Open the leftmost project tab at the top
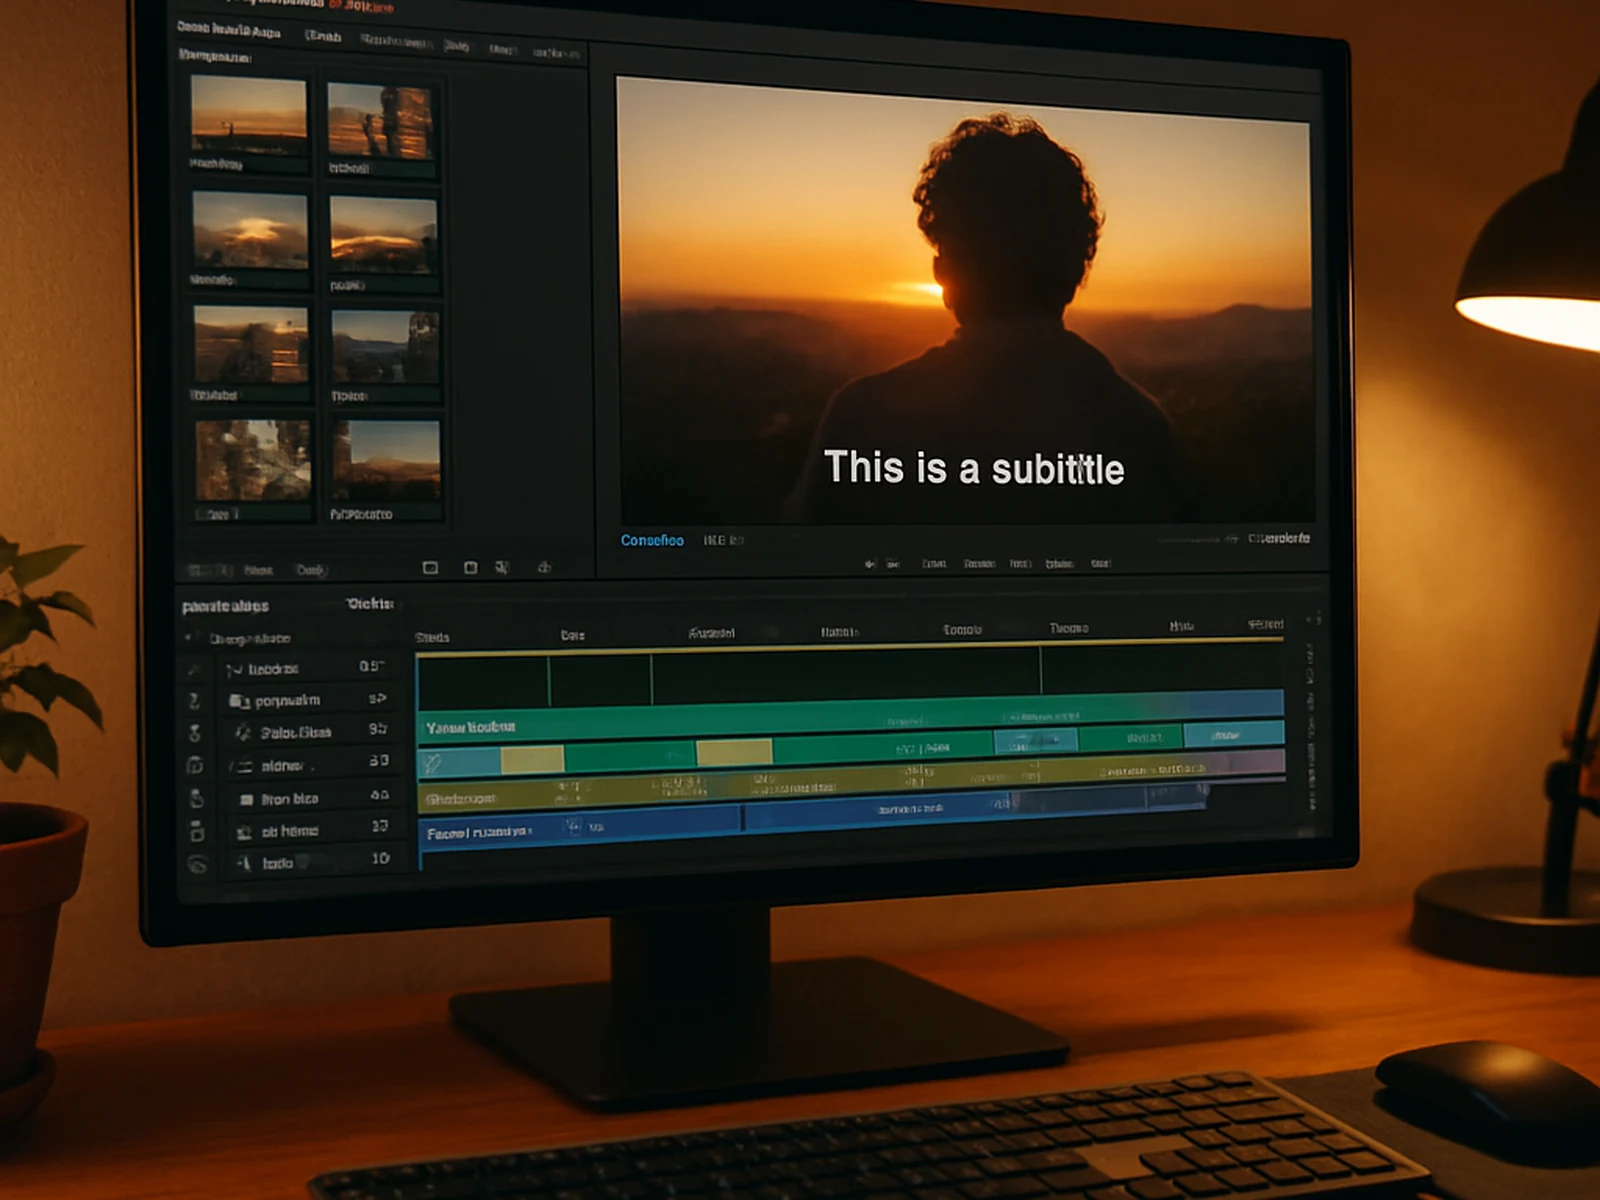This screenshot has height=1200, width=1600. tap(230, 33)
